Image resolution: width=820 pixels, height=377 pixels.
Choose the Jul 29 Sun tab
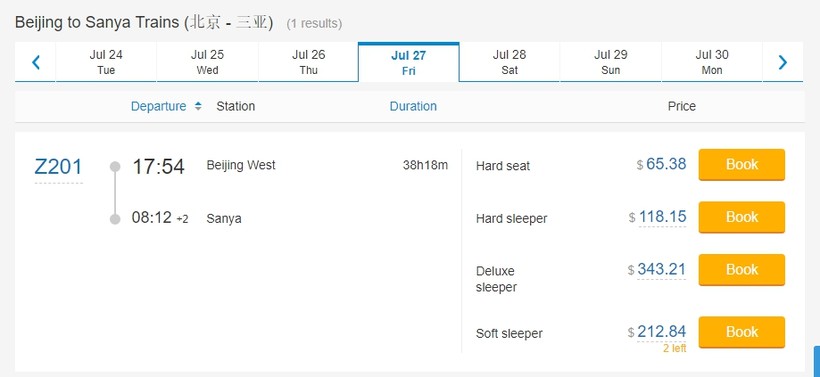610,62
